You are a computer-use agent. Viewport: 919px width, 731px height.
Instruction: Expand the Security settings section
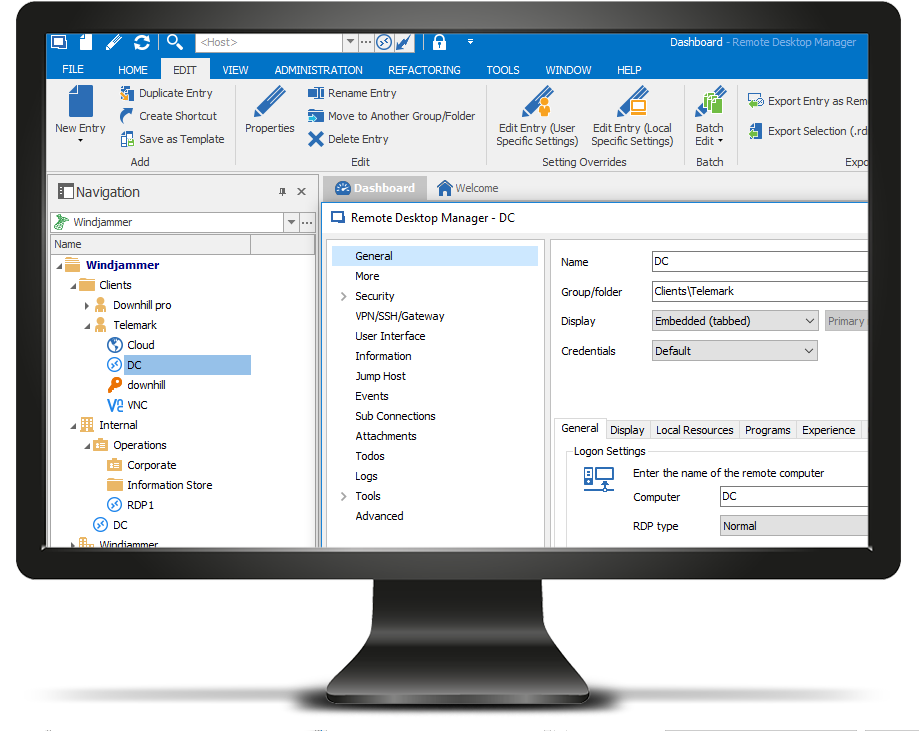343,296
